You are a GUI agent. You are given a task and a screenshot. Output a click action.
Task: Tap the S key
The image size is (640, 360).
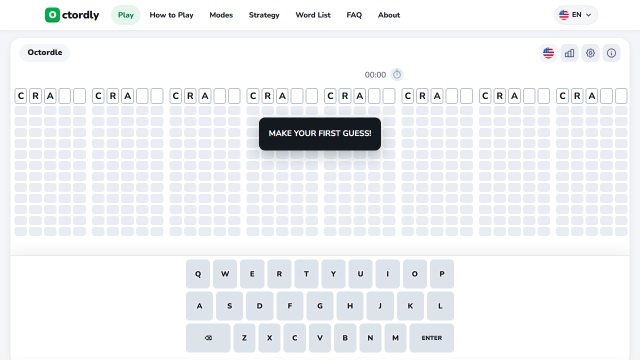229,306
